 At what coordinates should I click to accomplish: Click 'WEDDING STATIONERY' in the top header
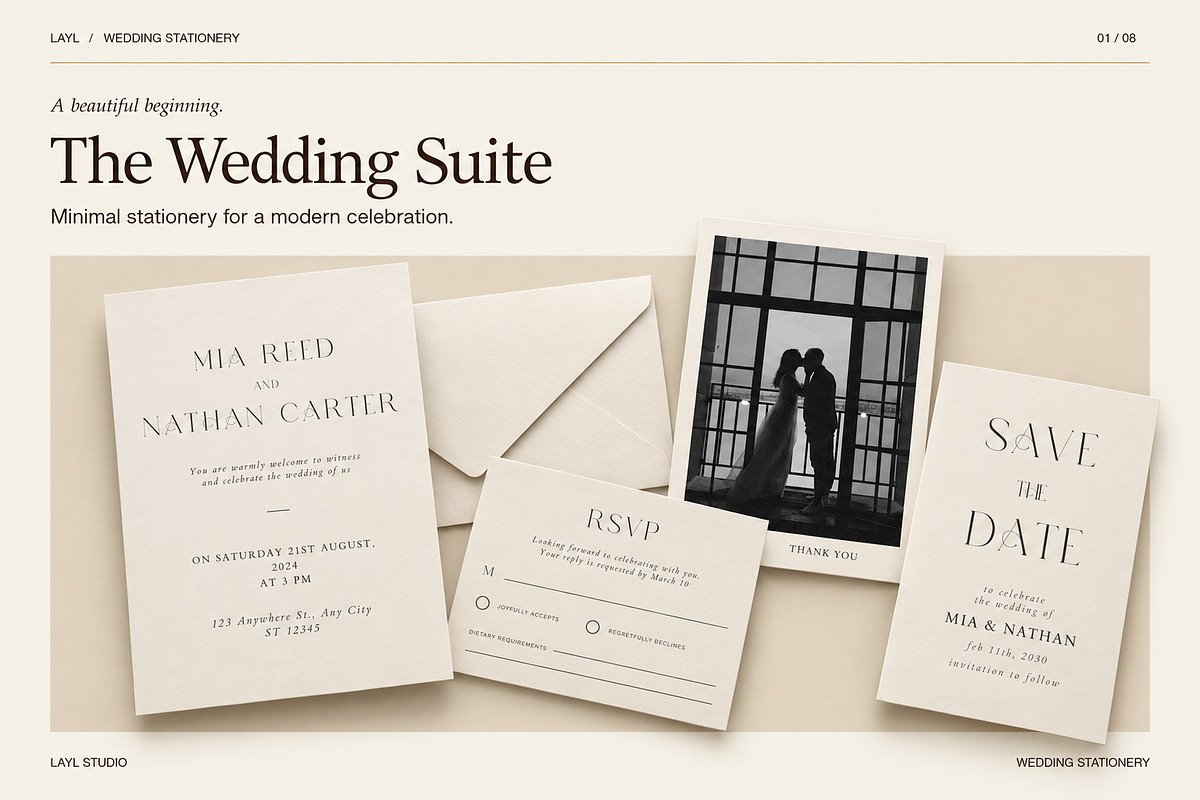pos(171,38)
